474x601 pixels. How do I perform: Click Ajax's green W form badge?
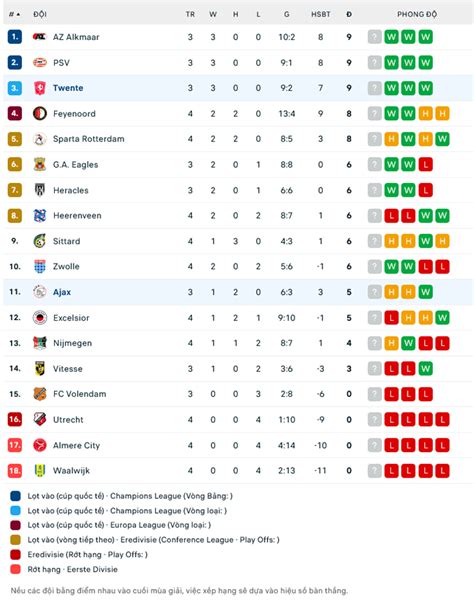click(x=425, y=292)
